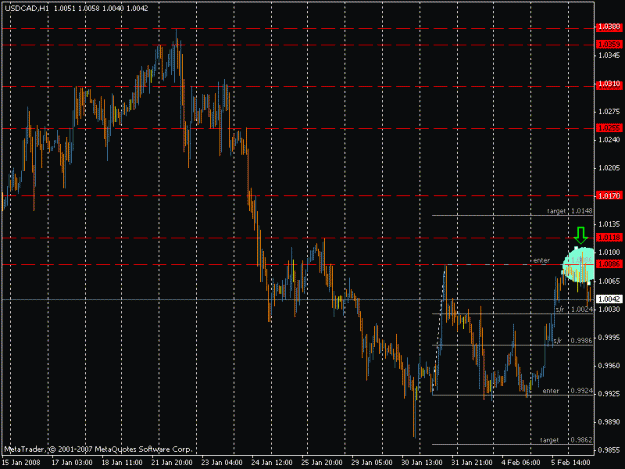Click the 1.0275 price axis value

click(609, 112)
